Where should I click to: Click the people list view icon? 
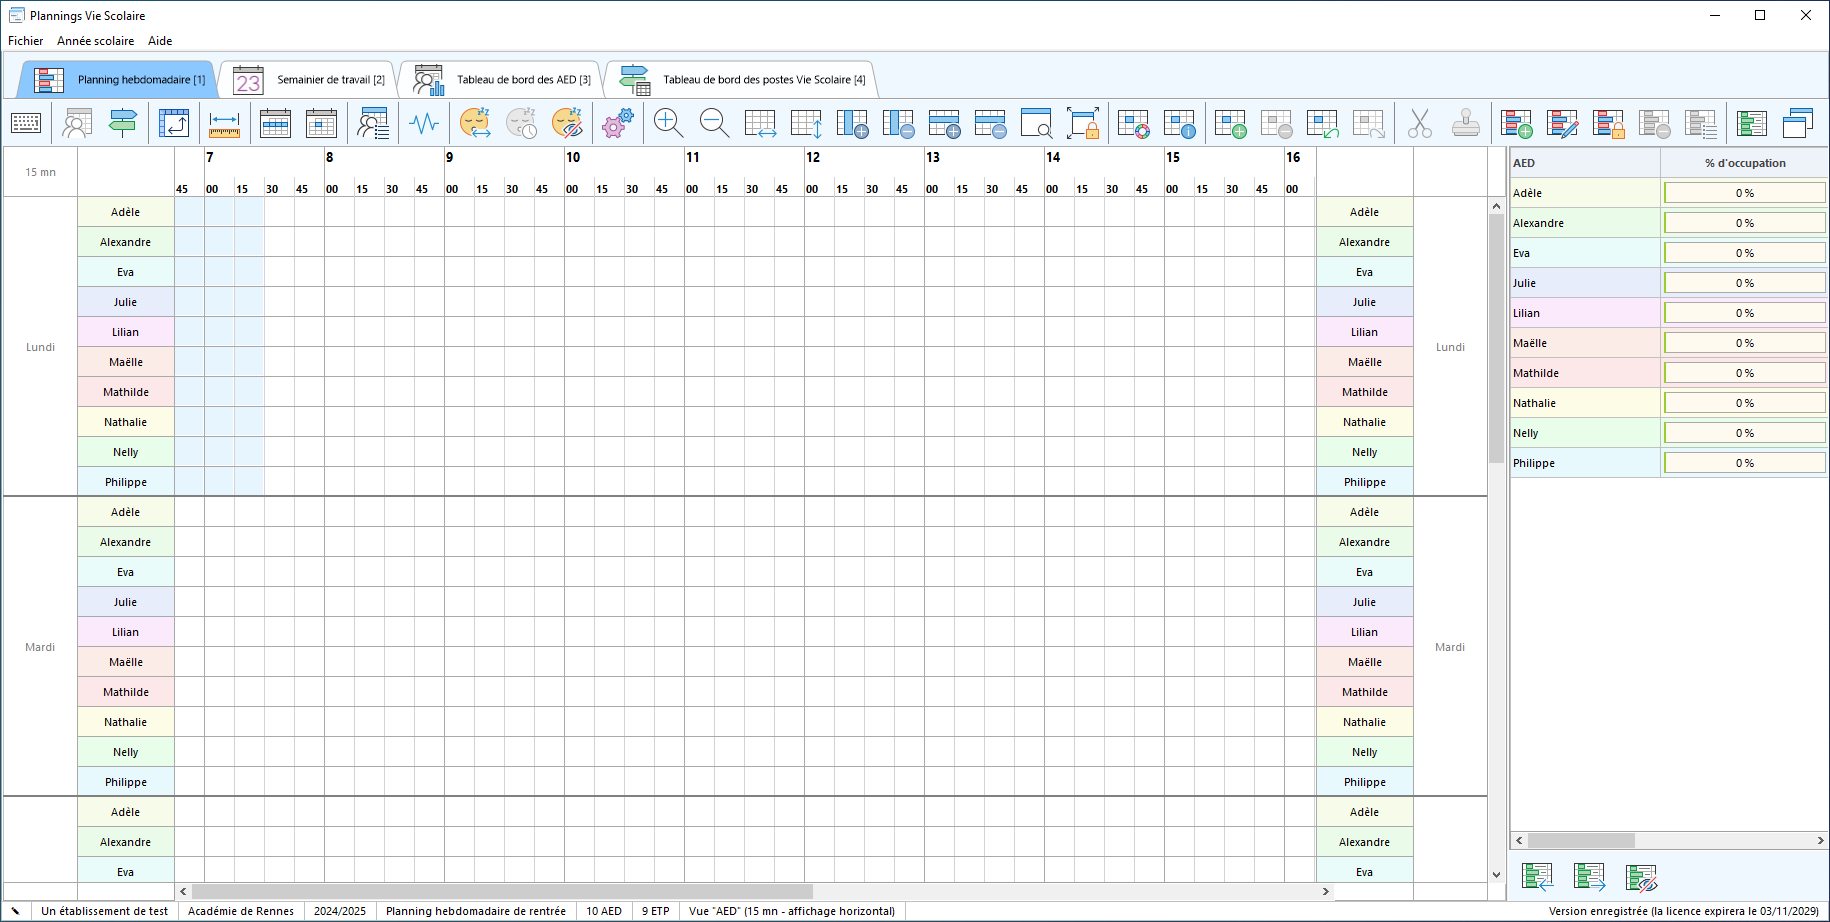pyautogui.click(x=373, y=123)
